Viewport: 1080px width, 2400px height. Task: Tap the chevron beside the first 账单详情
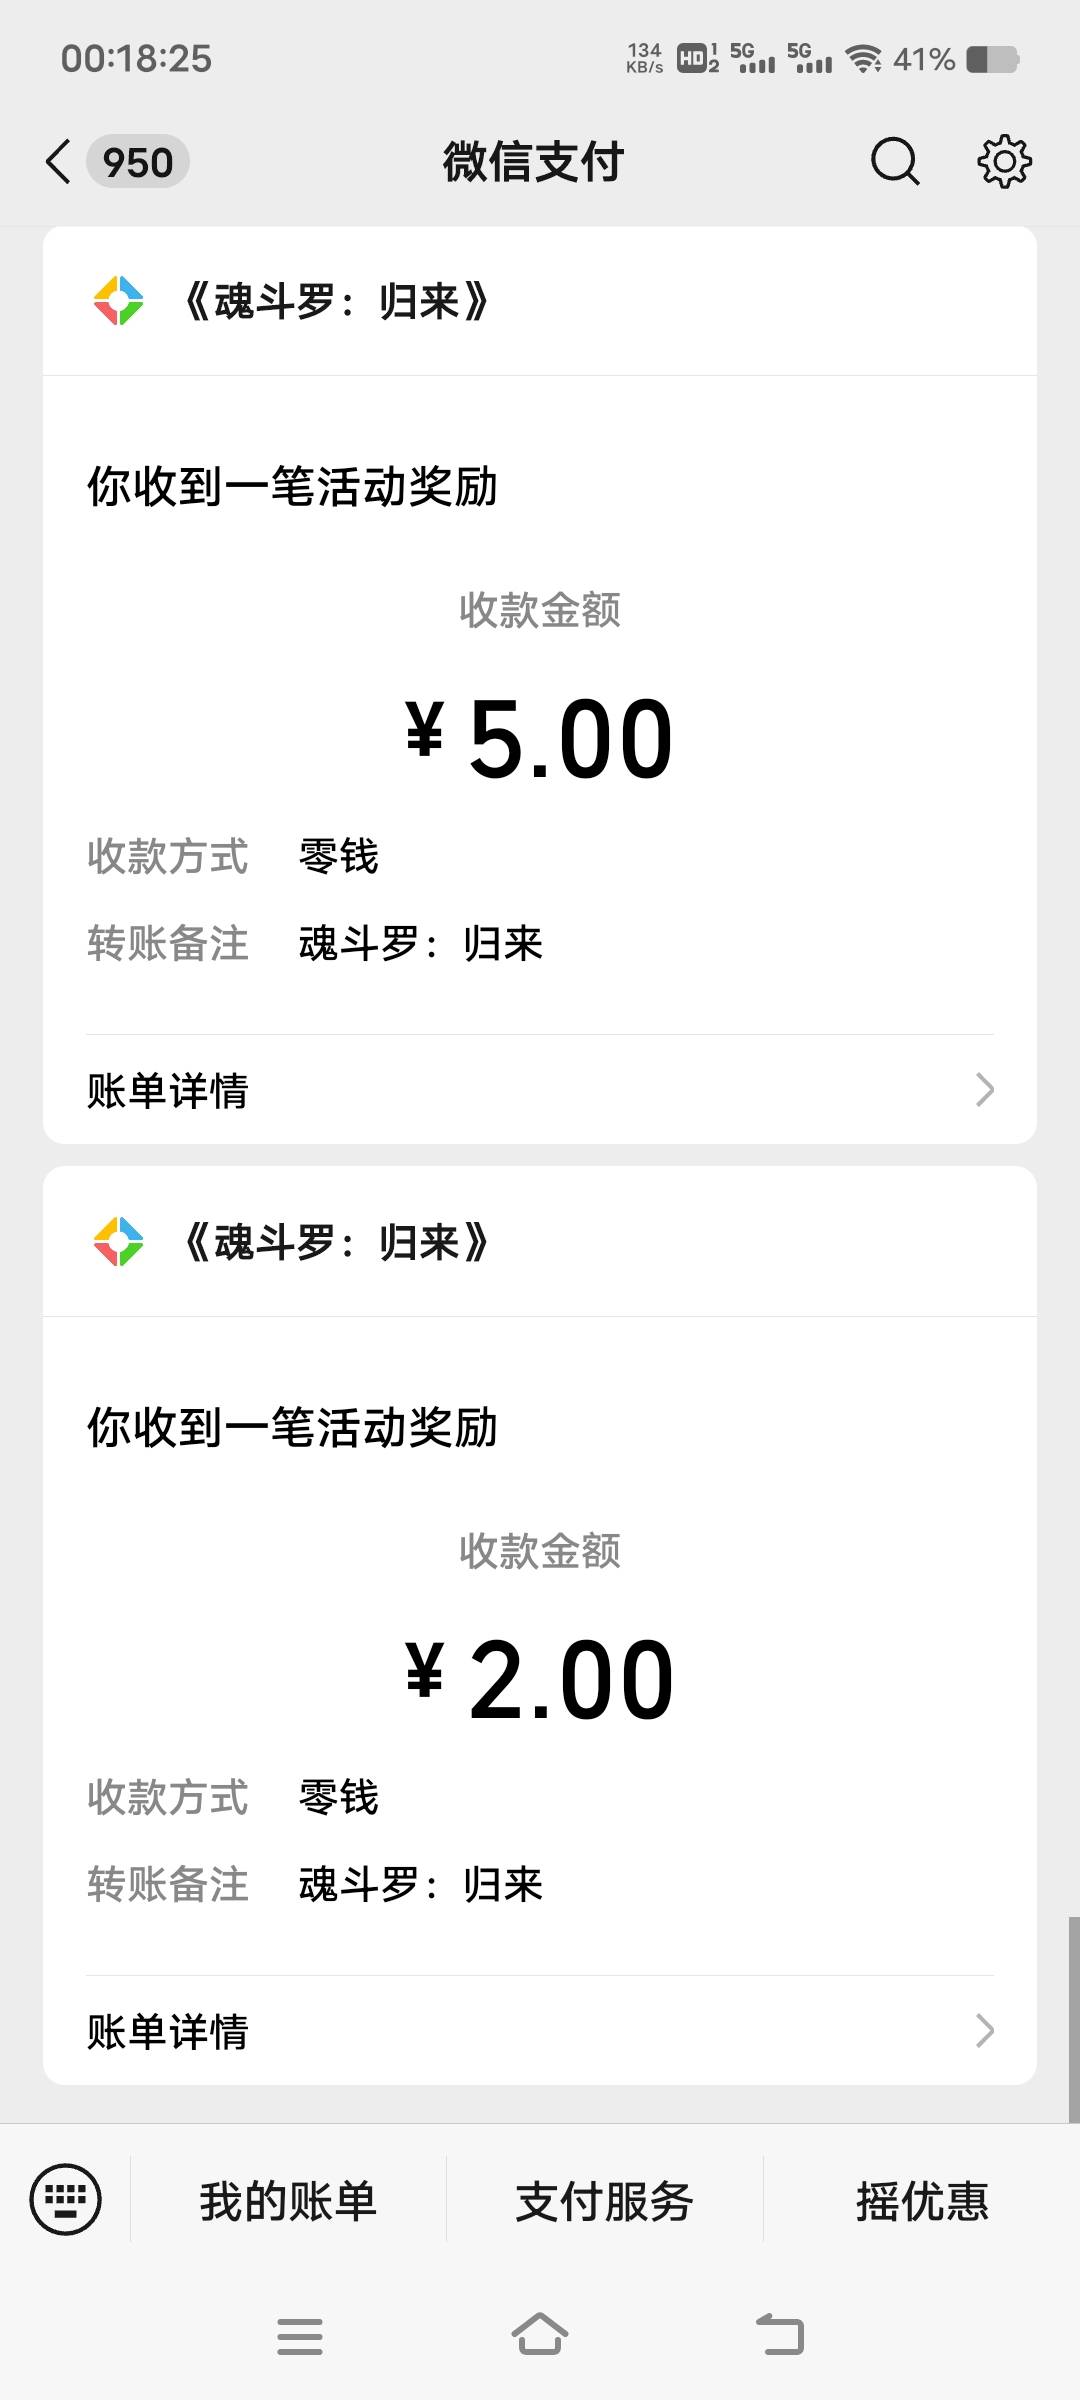(984, 1090)
